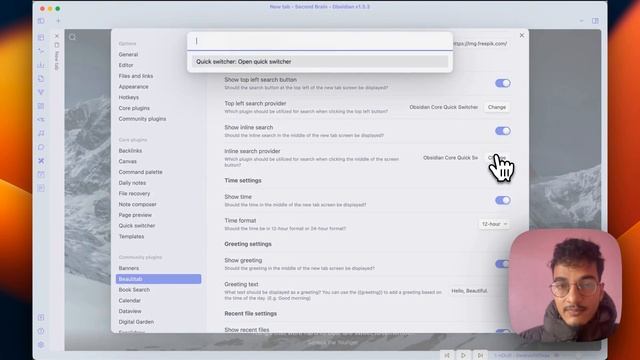Select Canvas plugin settings
The height and width of the screenshot is (360, 640).
pos(127,161)
